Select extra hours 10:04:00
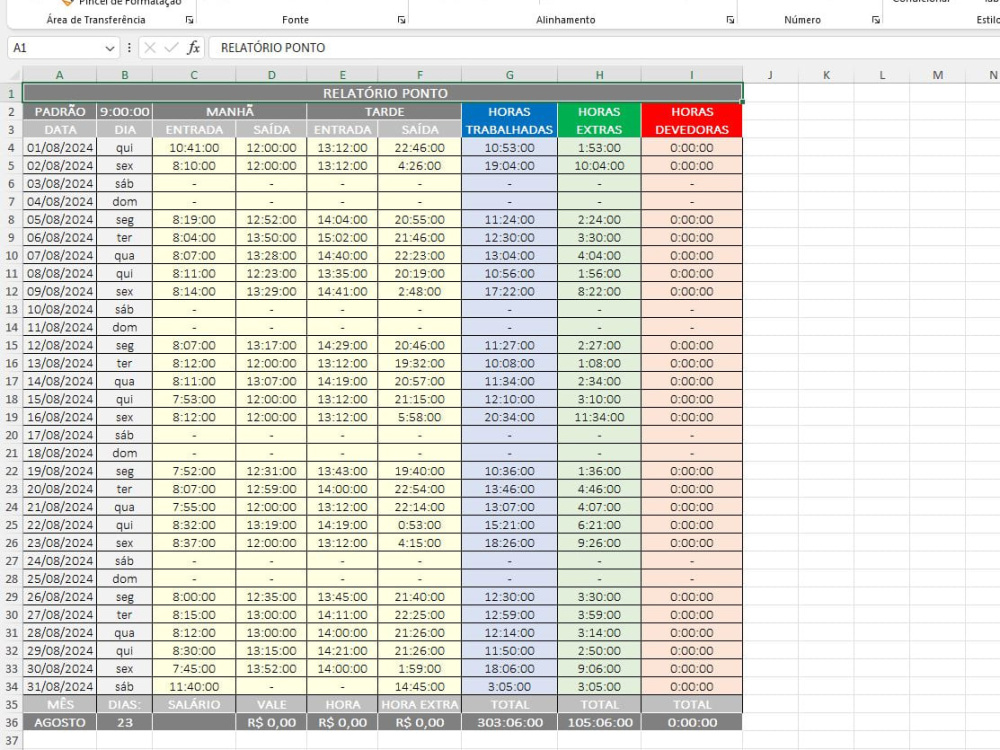Viewport: 1000px width, 750px height. [x=599, y=165]
